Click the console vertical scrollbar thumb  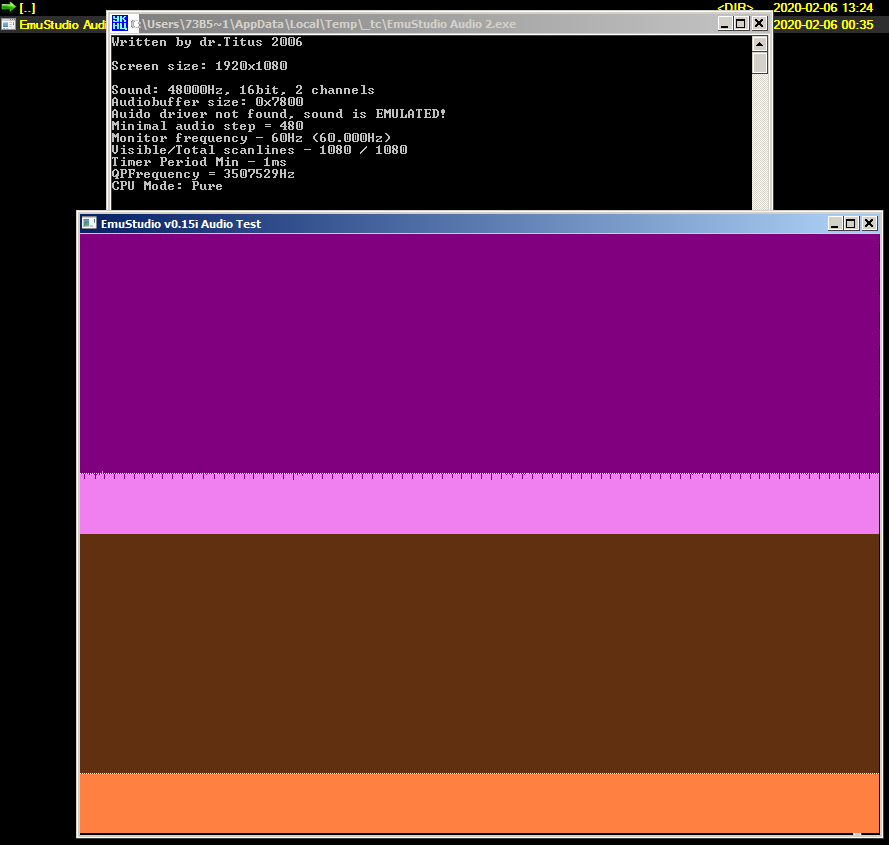pyautogui.click(x=760, y=62)
